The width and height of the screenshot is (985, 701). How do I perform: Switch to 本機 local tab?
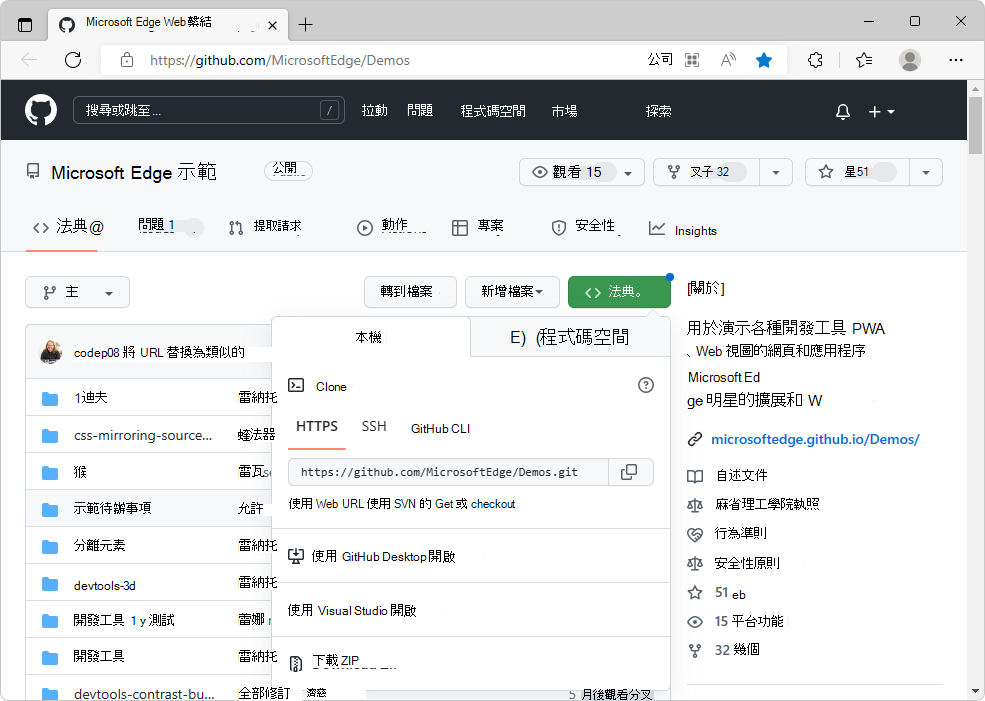[x=371, y=337]
